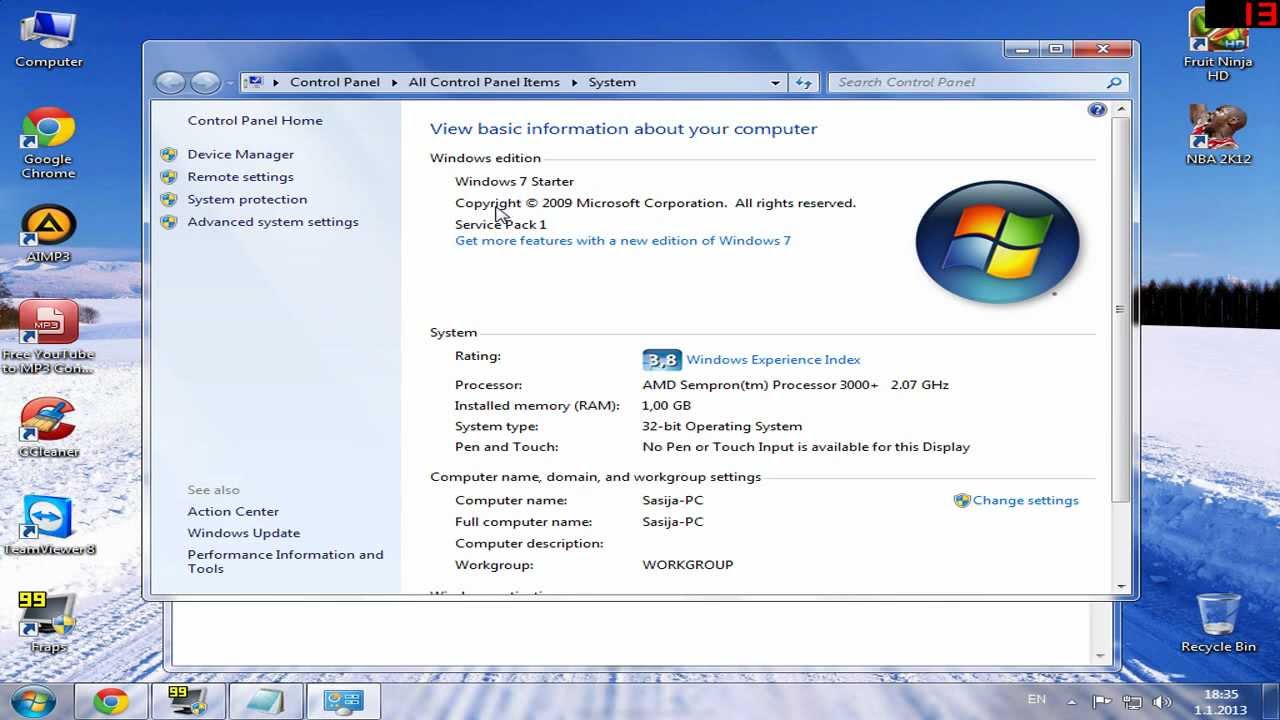Click Get more features with new edition link
This screenshot has height=720, width=1280.
click(x=623, y=241)
